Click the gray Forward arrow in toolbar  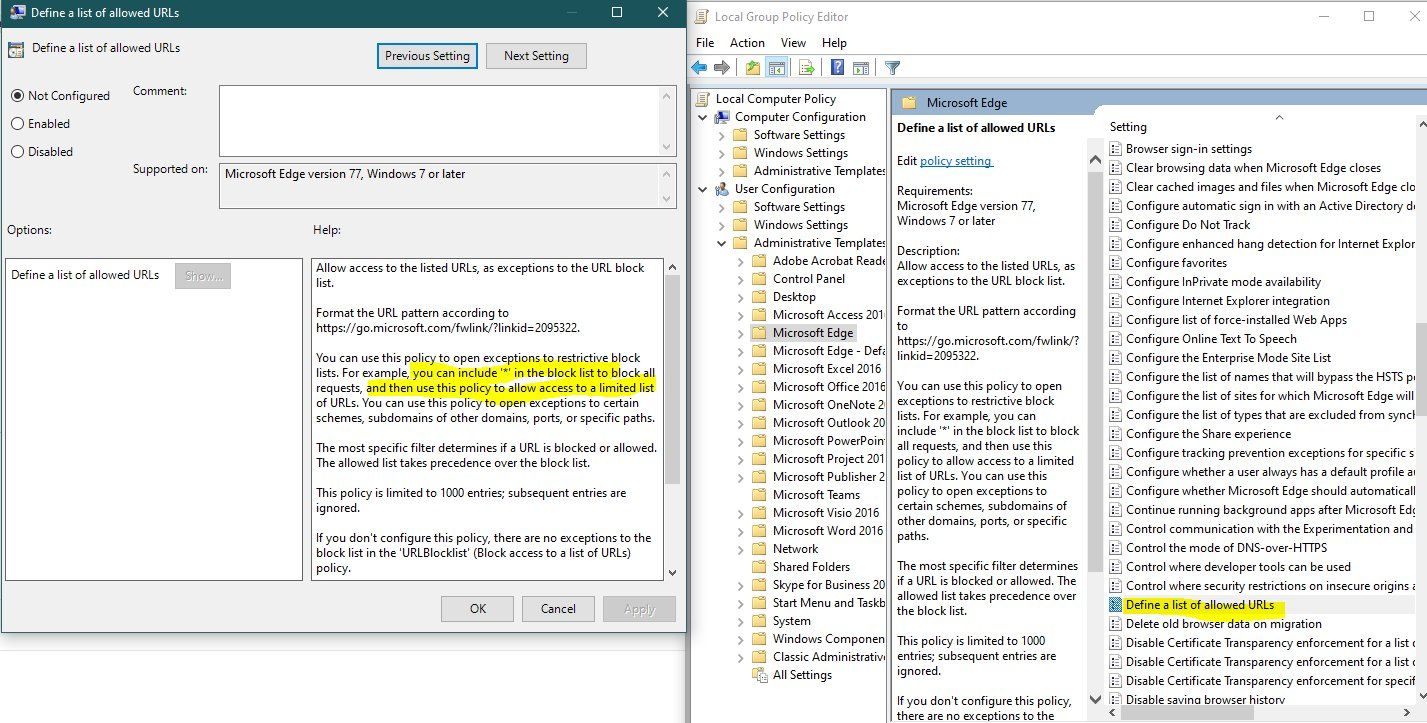(x=721, y=68)
